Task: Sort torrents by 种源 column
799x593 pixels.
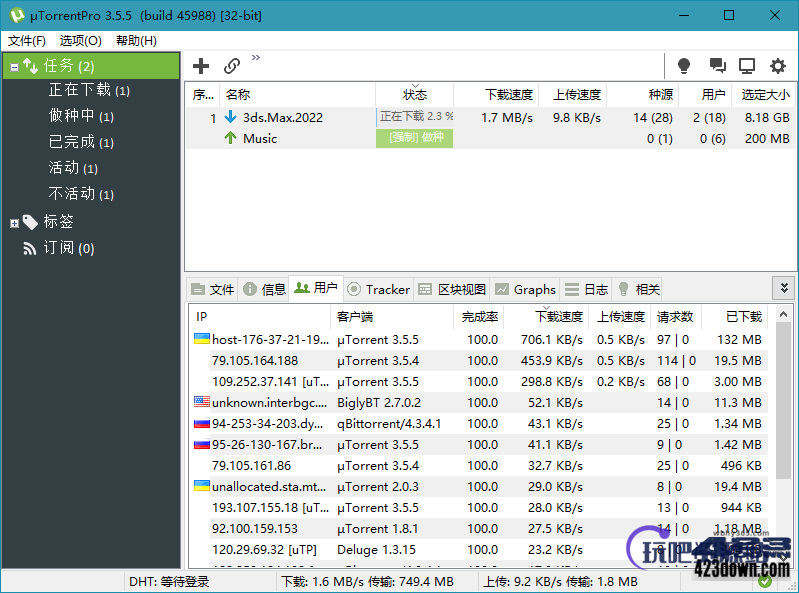Action: click(642, 95)
